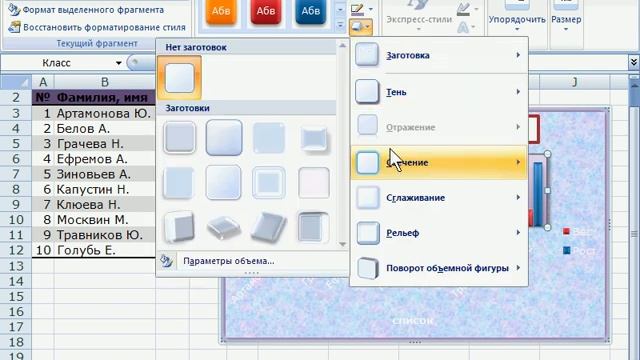640x360 pixels.
Task: Open the Заготовка submenu
Action: pyautogui.click(x=439, y=55)
